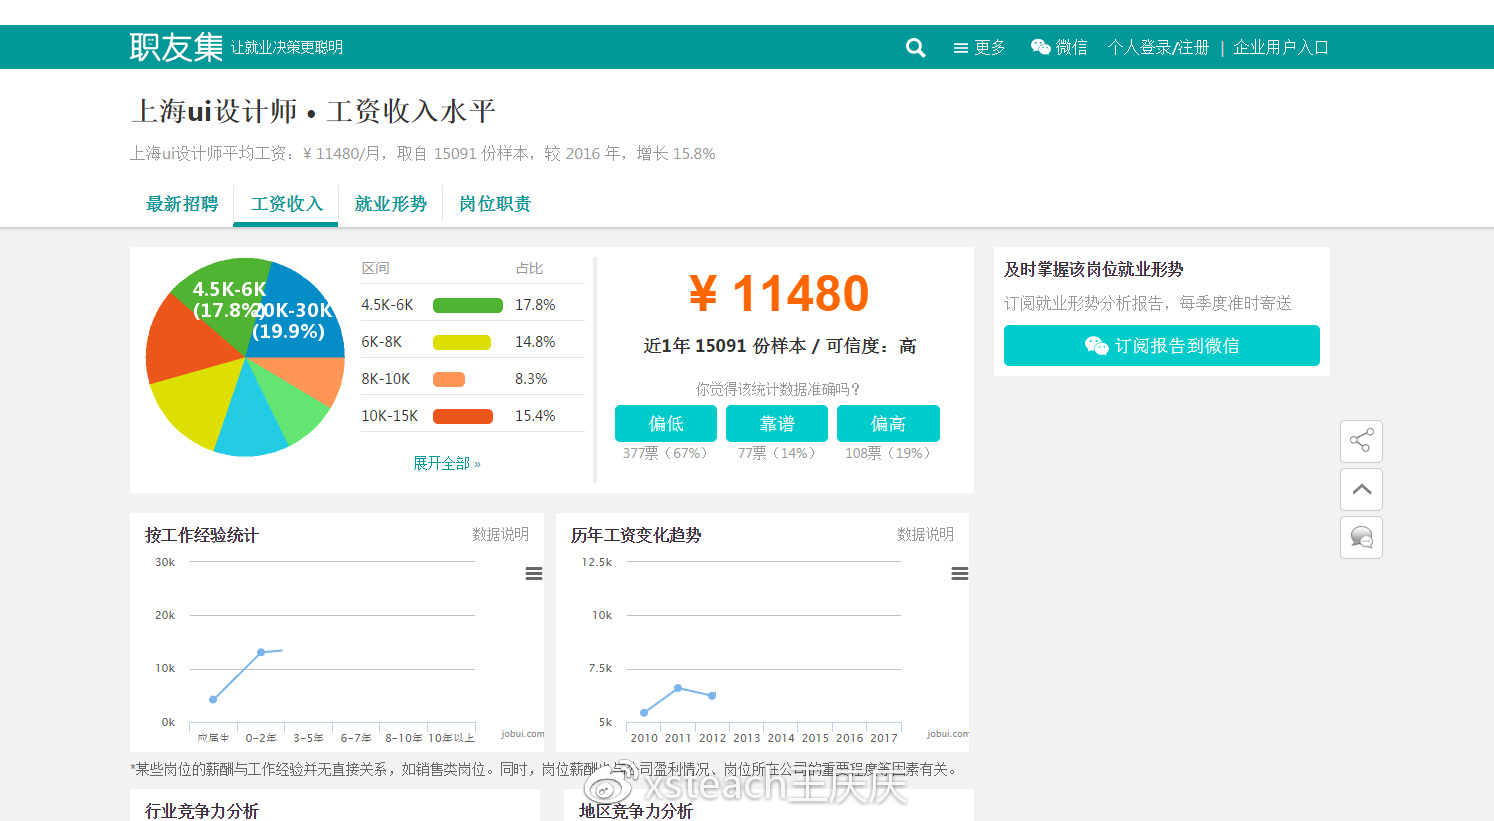Click the 108票（19%）vote count
Viewport: 1494px width, 821px height.
[888, 453]
